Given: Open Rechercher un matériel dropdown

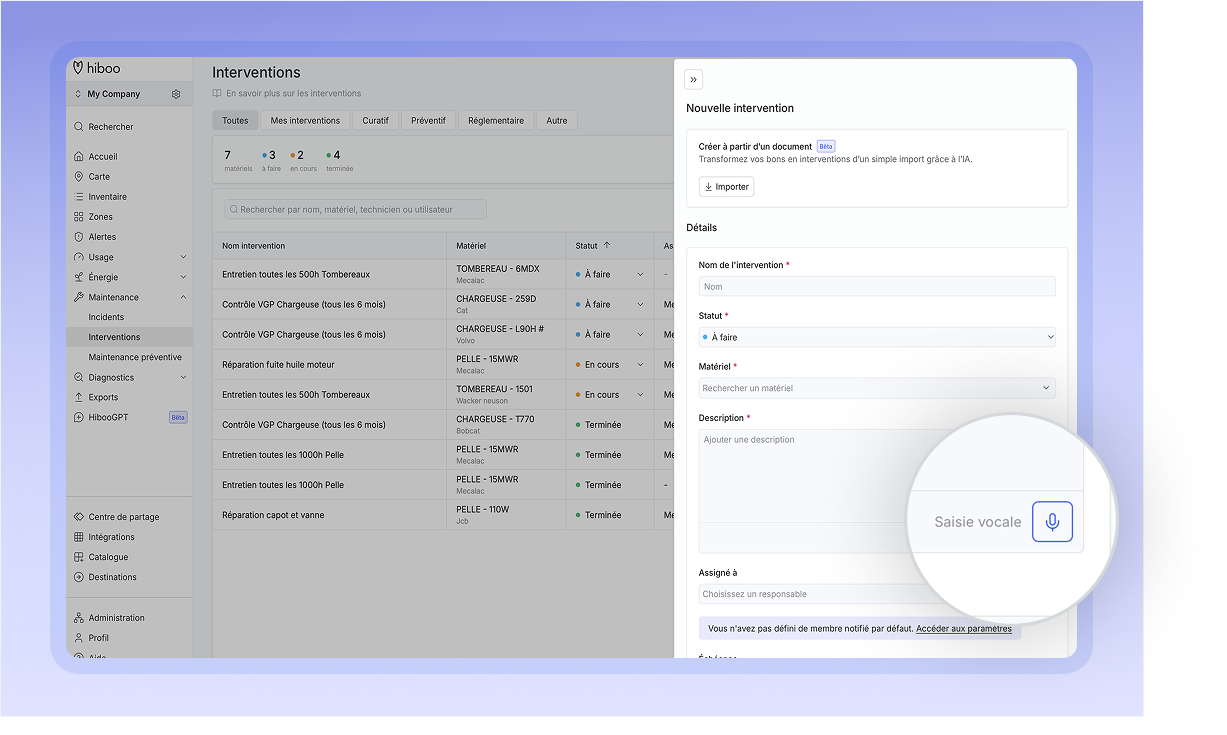Looking at the screenshot, I should (877, 388).
